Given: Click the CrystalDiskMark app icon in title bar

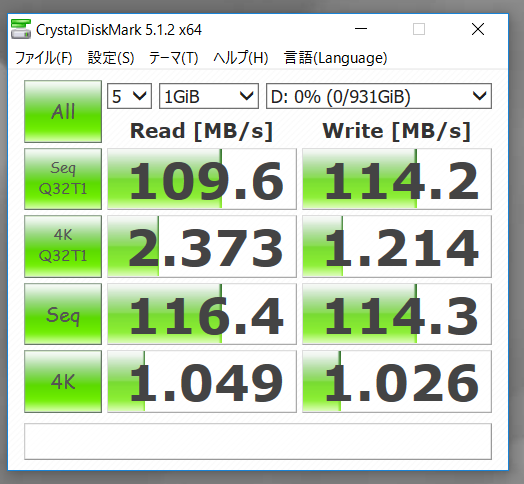Looking at the screenshot, I should 21,29.
